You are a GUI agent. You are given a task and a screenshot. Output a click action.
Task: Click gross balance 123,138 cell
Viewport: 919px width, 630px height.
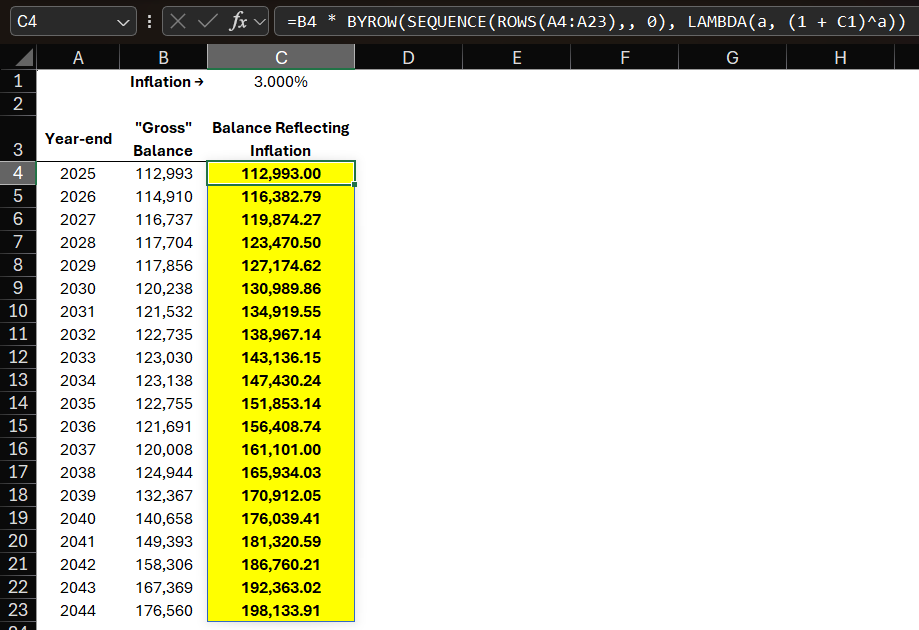point(164,380)
